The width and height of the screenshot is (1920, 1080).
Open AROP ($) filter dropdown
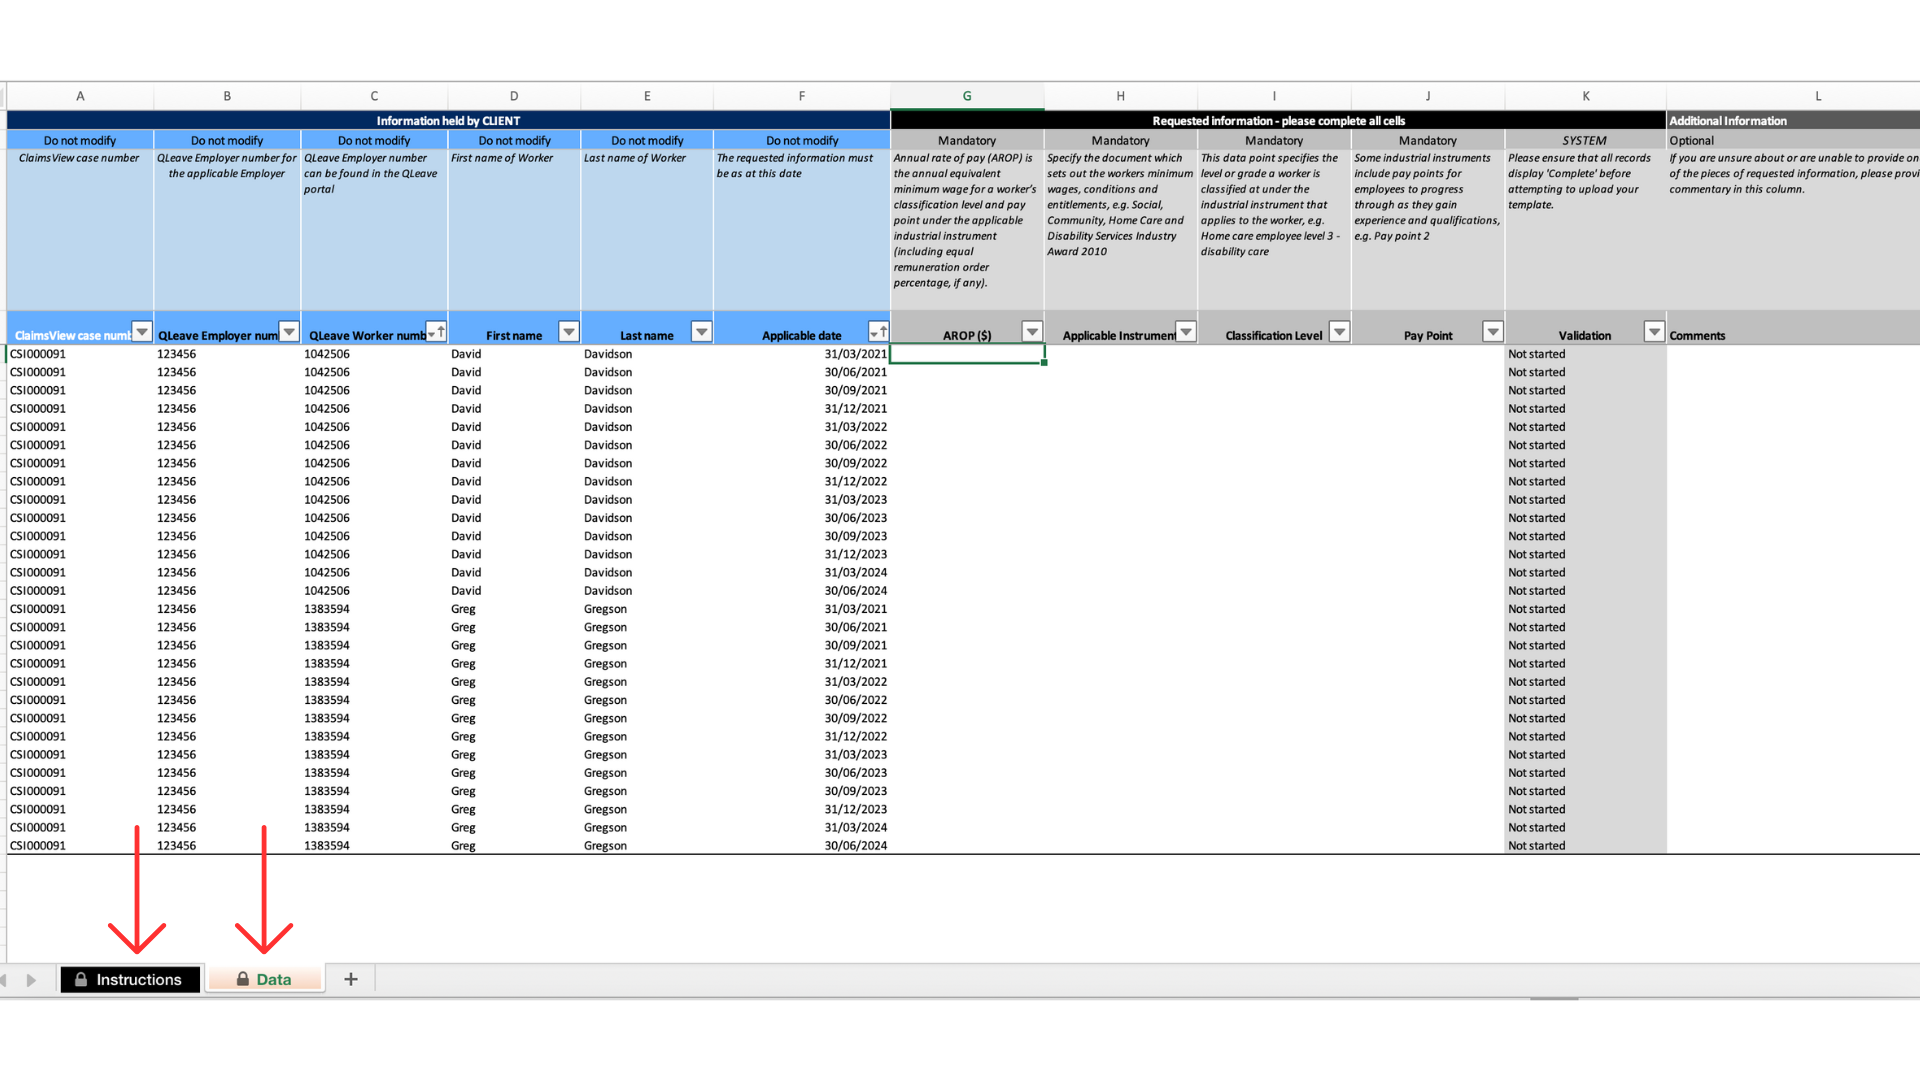(1032, 332)
